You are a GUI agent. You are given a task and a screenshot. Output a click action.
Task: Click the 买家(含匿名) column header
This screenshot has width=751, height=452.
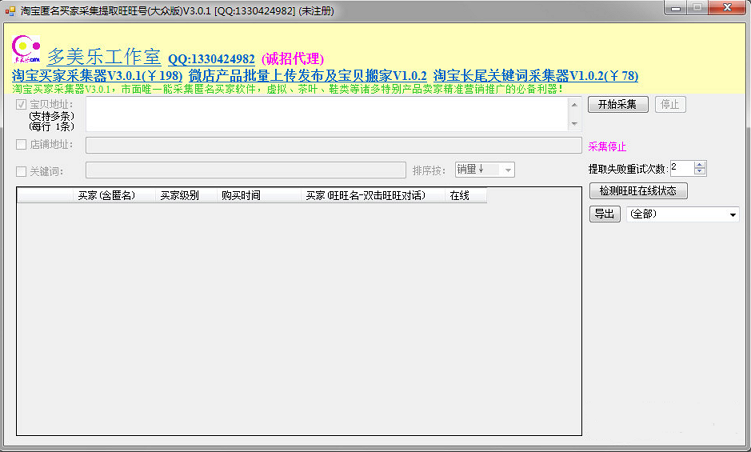(114, 195)
